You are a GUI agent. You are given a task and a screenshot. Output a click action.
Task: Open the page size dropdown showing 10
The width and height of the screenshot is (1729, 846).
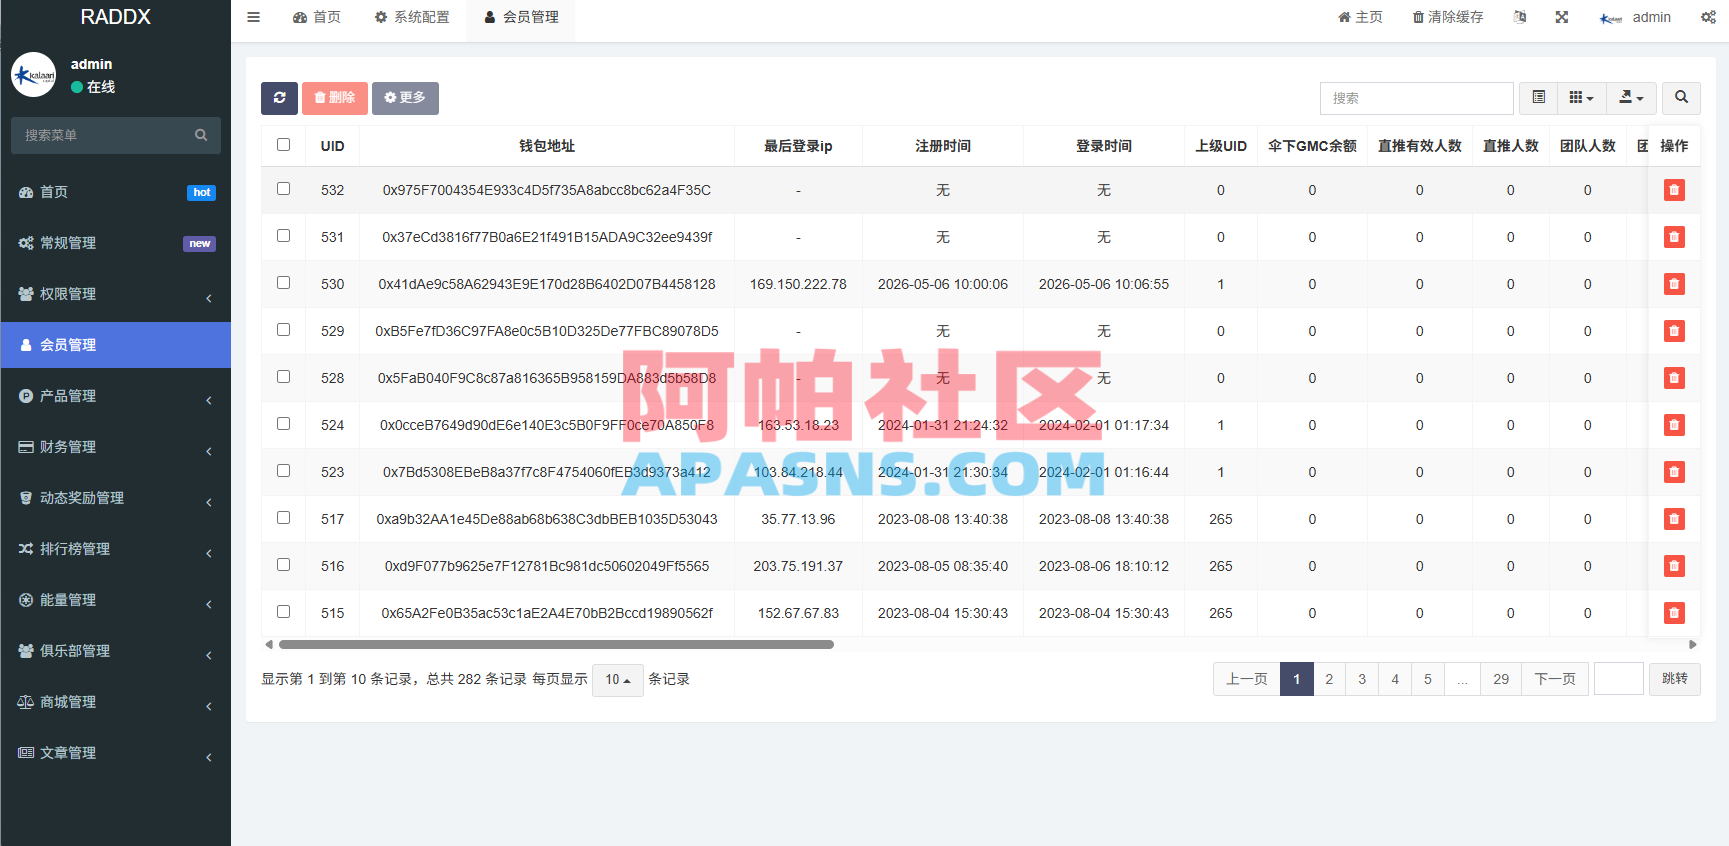click(617, 680)
